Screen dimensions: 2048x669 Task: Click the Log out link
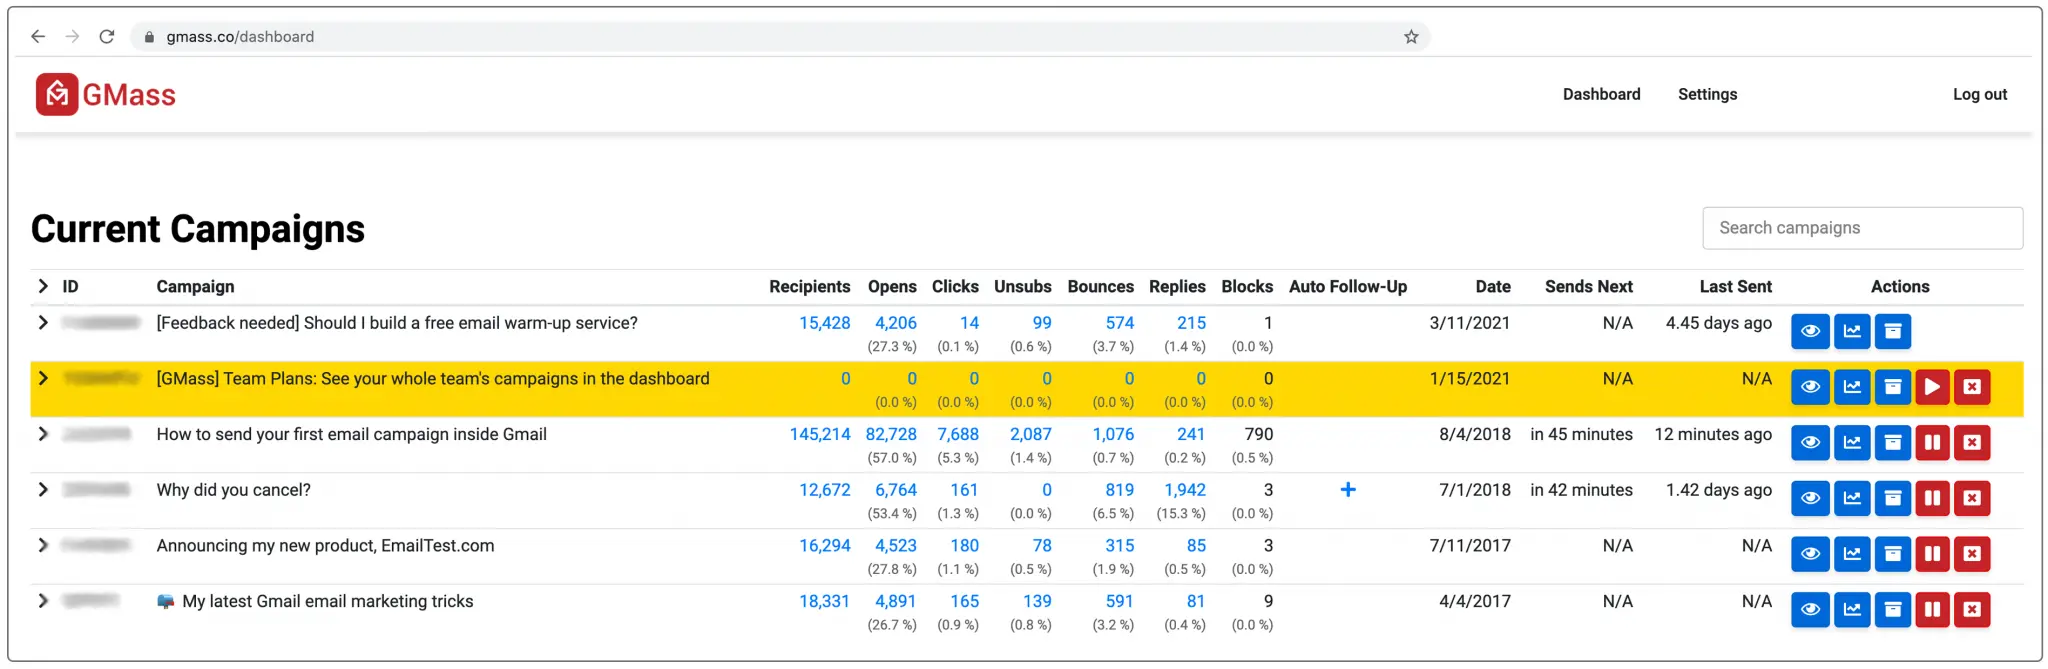(x=1979, y=94)
